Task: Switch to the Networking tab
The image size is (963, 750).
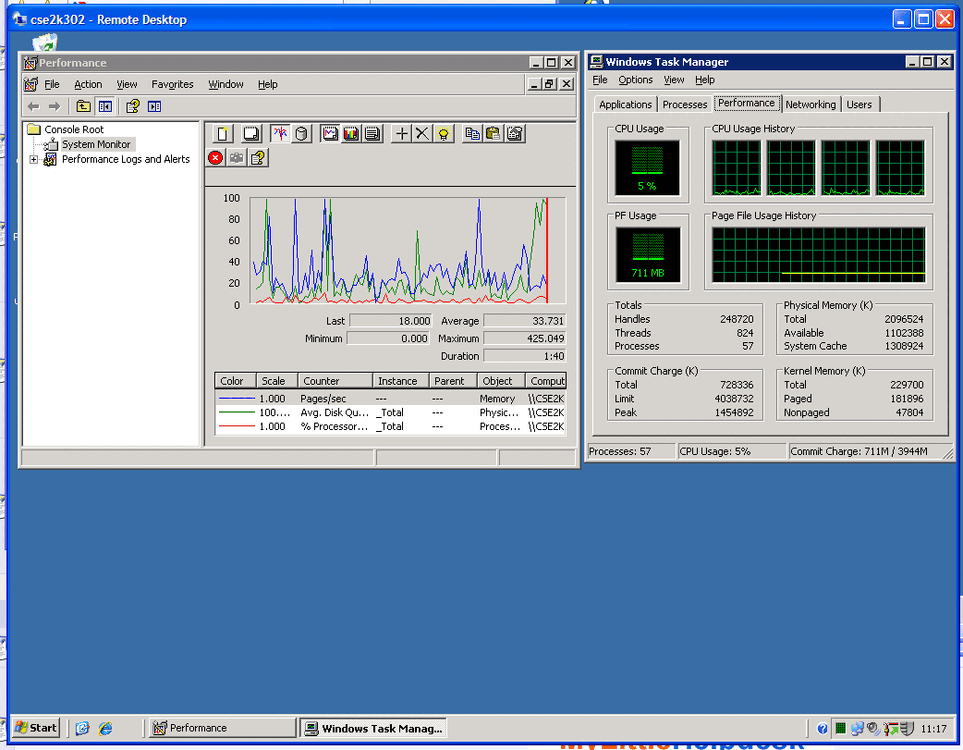Action: coord(810,104)
